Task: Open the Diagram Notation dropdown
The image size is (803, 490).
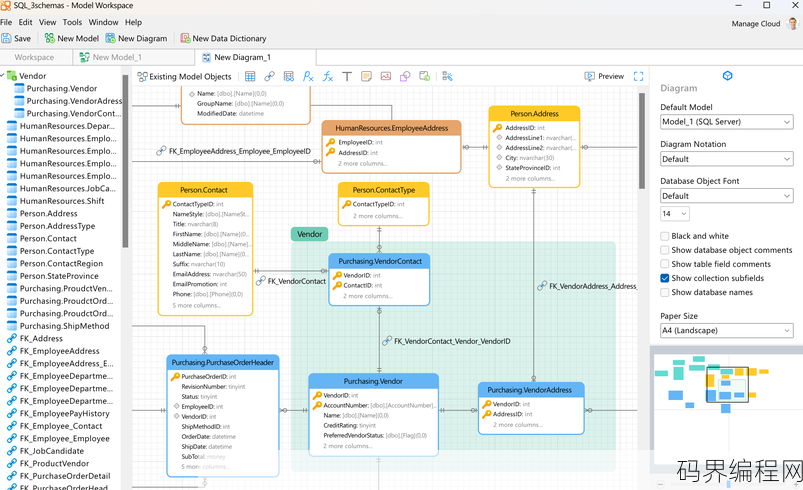Action: tap(727, 159)
